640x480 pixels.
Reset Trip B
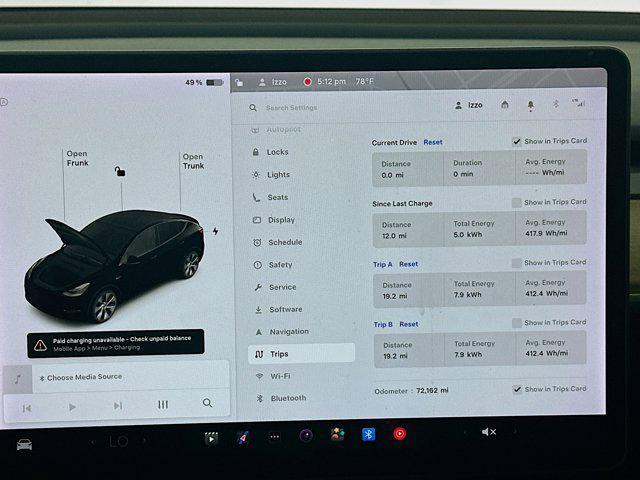pos(409,324)
